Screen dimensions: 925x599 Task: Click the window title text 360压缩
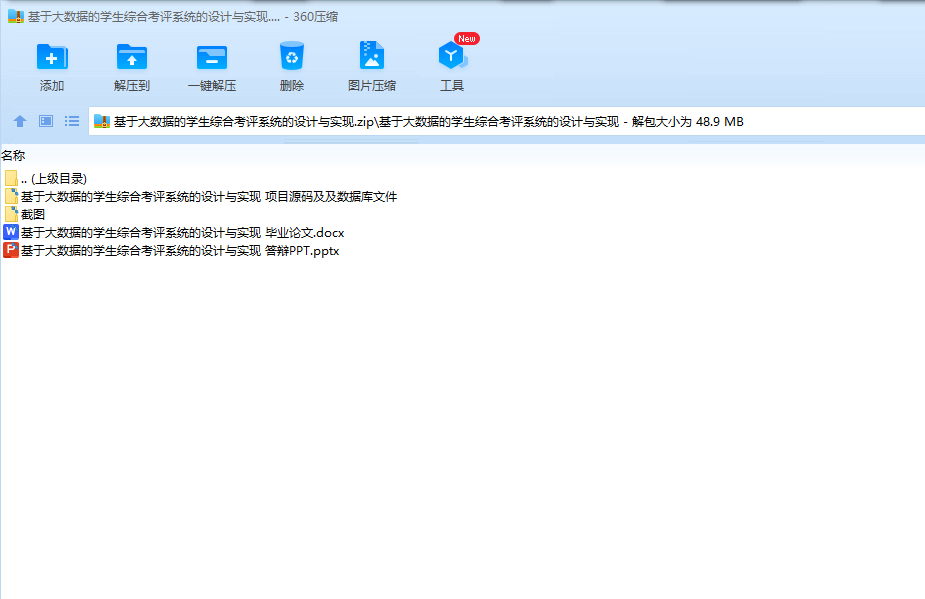[316, 17]
